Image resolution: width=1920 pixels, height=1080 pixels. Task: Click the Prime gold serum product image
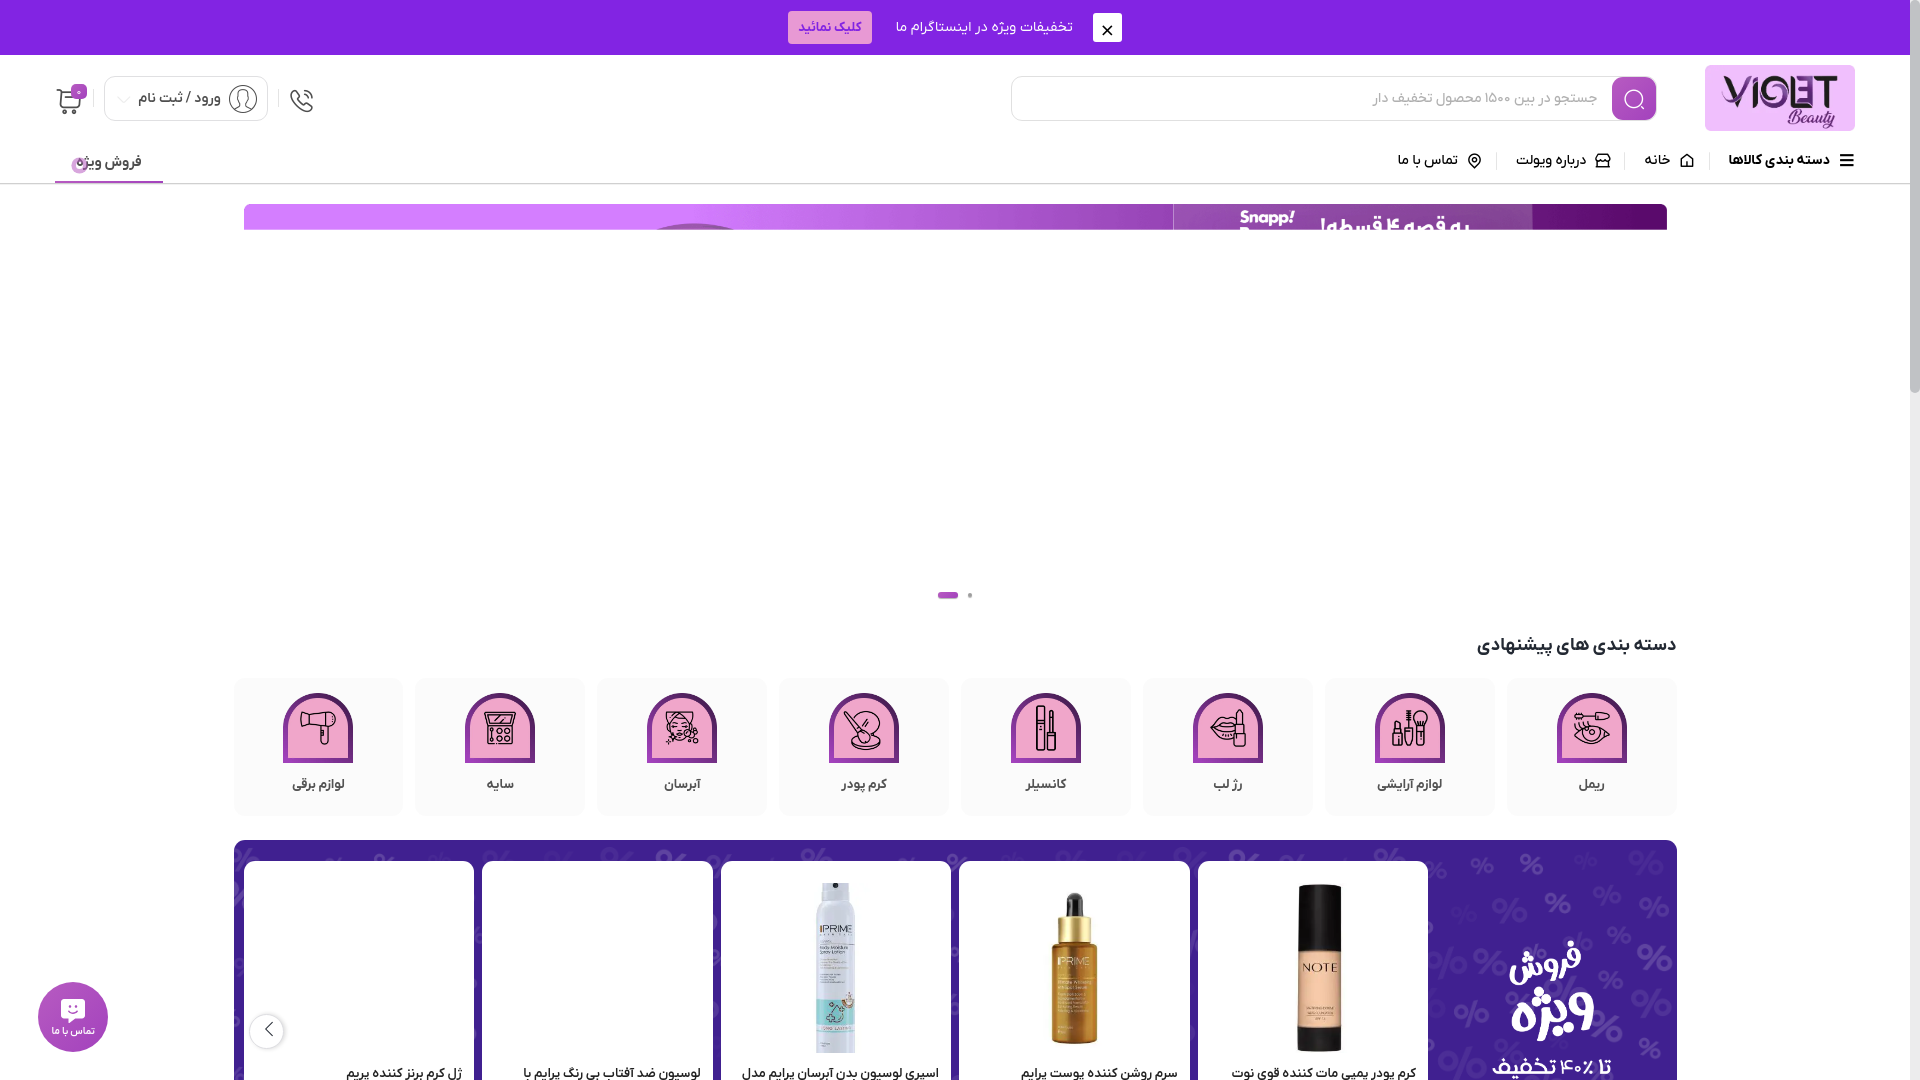pos(1074,968)
